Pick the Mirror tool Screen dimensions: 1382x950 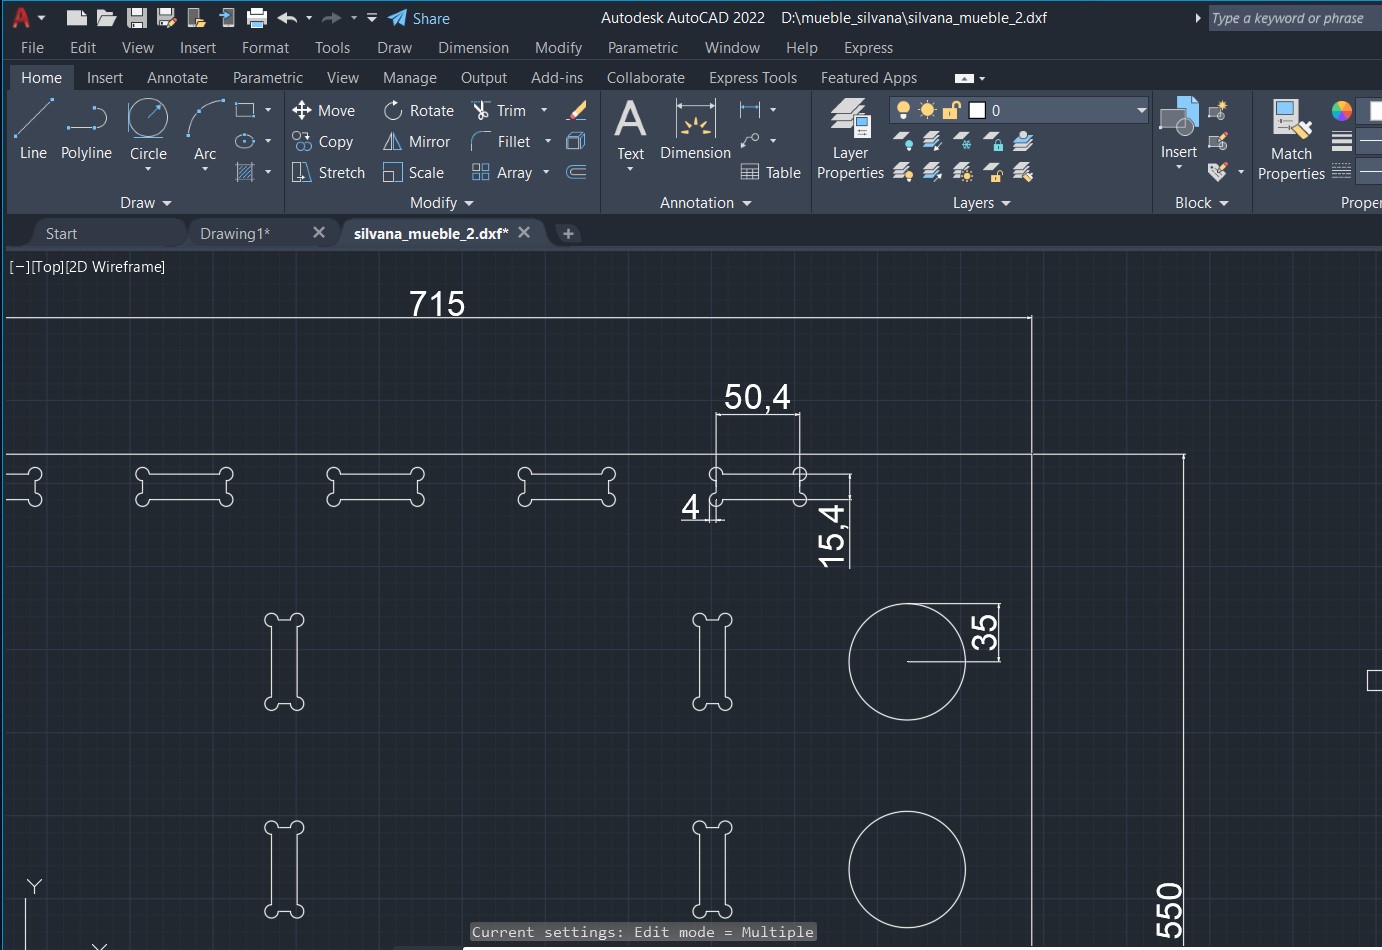coord(393,142)
